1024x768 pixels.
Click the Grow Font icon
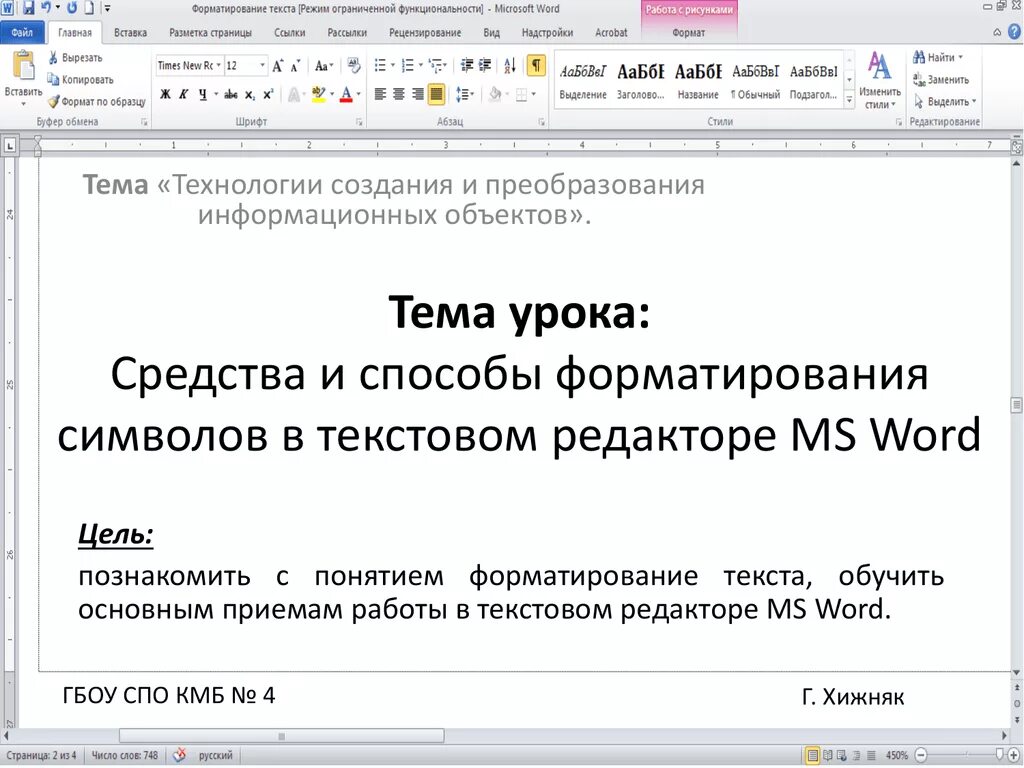pyautogui.click(x=278, y=66)
